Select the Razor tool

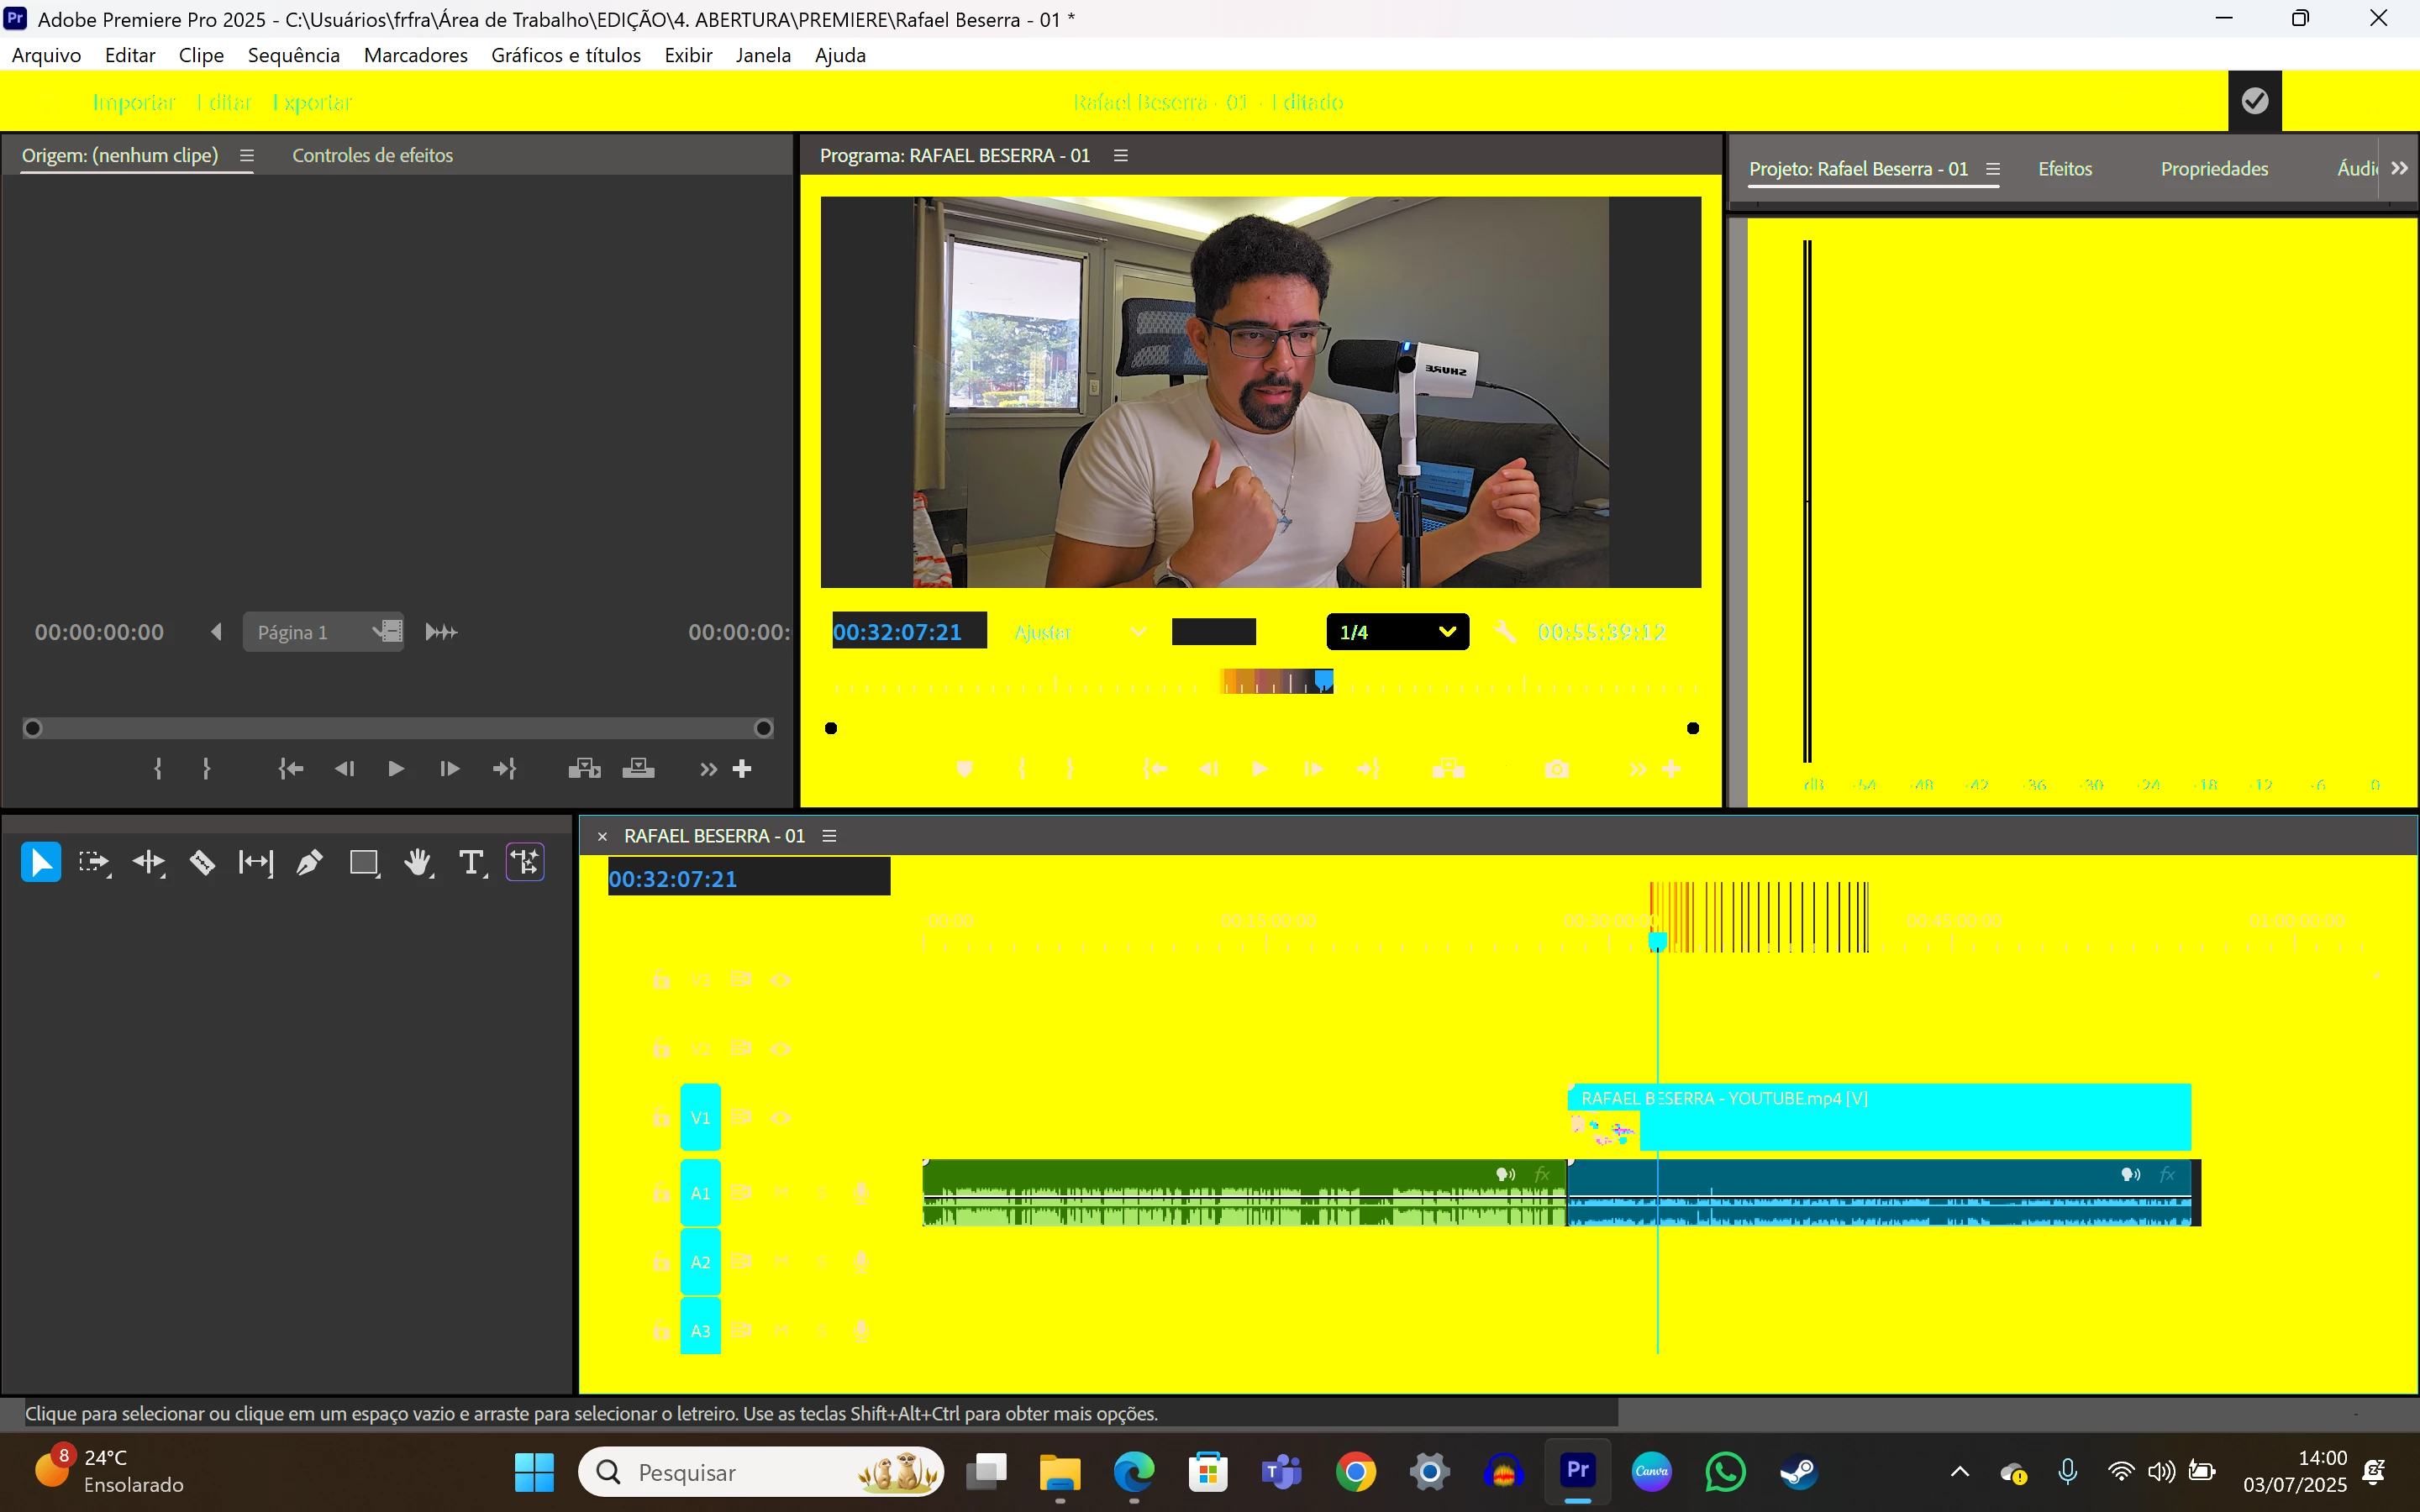pyautogui.click(x=202, y=862)
